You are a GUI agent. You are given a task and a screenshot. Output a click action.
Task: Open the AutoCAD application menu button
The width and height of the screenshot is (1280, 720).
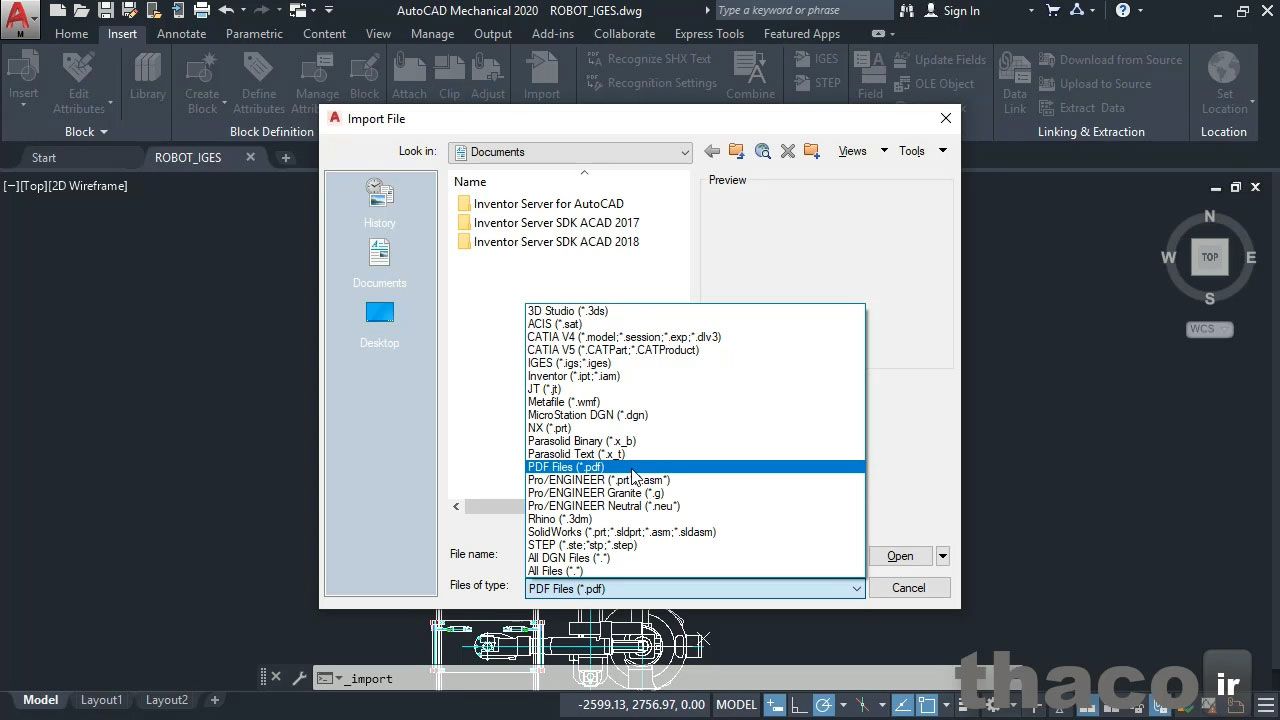[19, 18]
